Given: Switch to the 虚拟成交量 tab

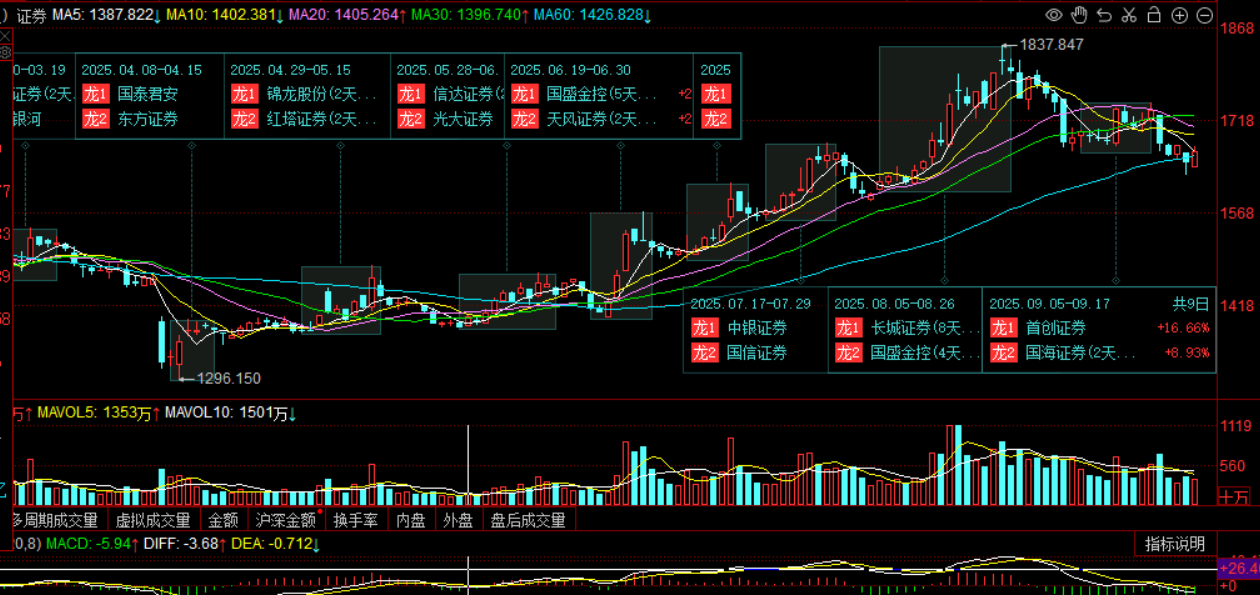Looking at the screenshot, I should click(x=153, y=520).
